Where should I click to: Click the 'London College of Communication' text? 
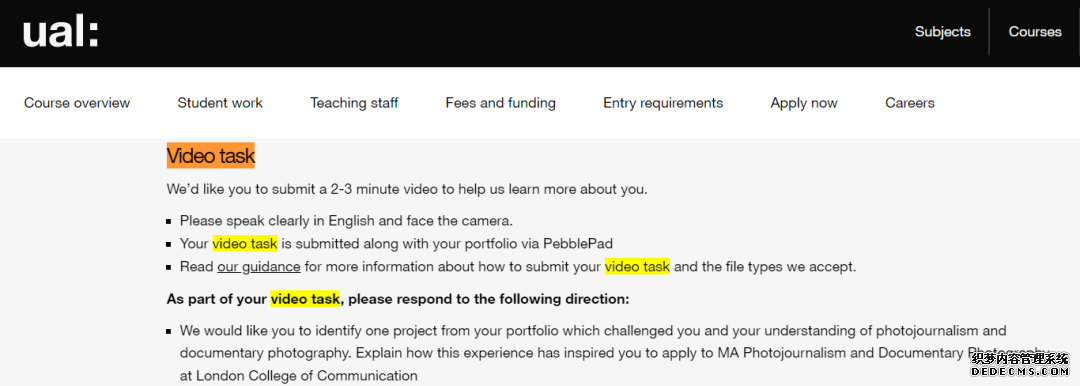(x=307, y=376)
